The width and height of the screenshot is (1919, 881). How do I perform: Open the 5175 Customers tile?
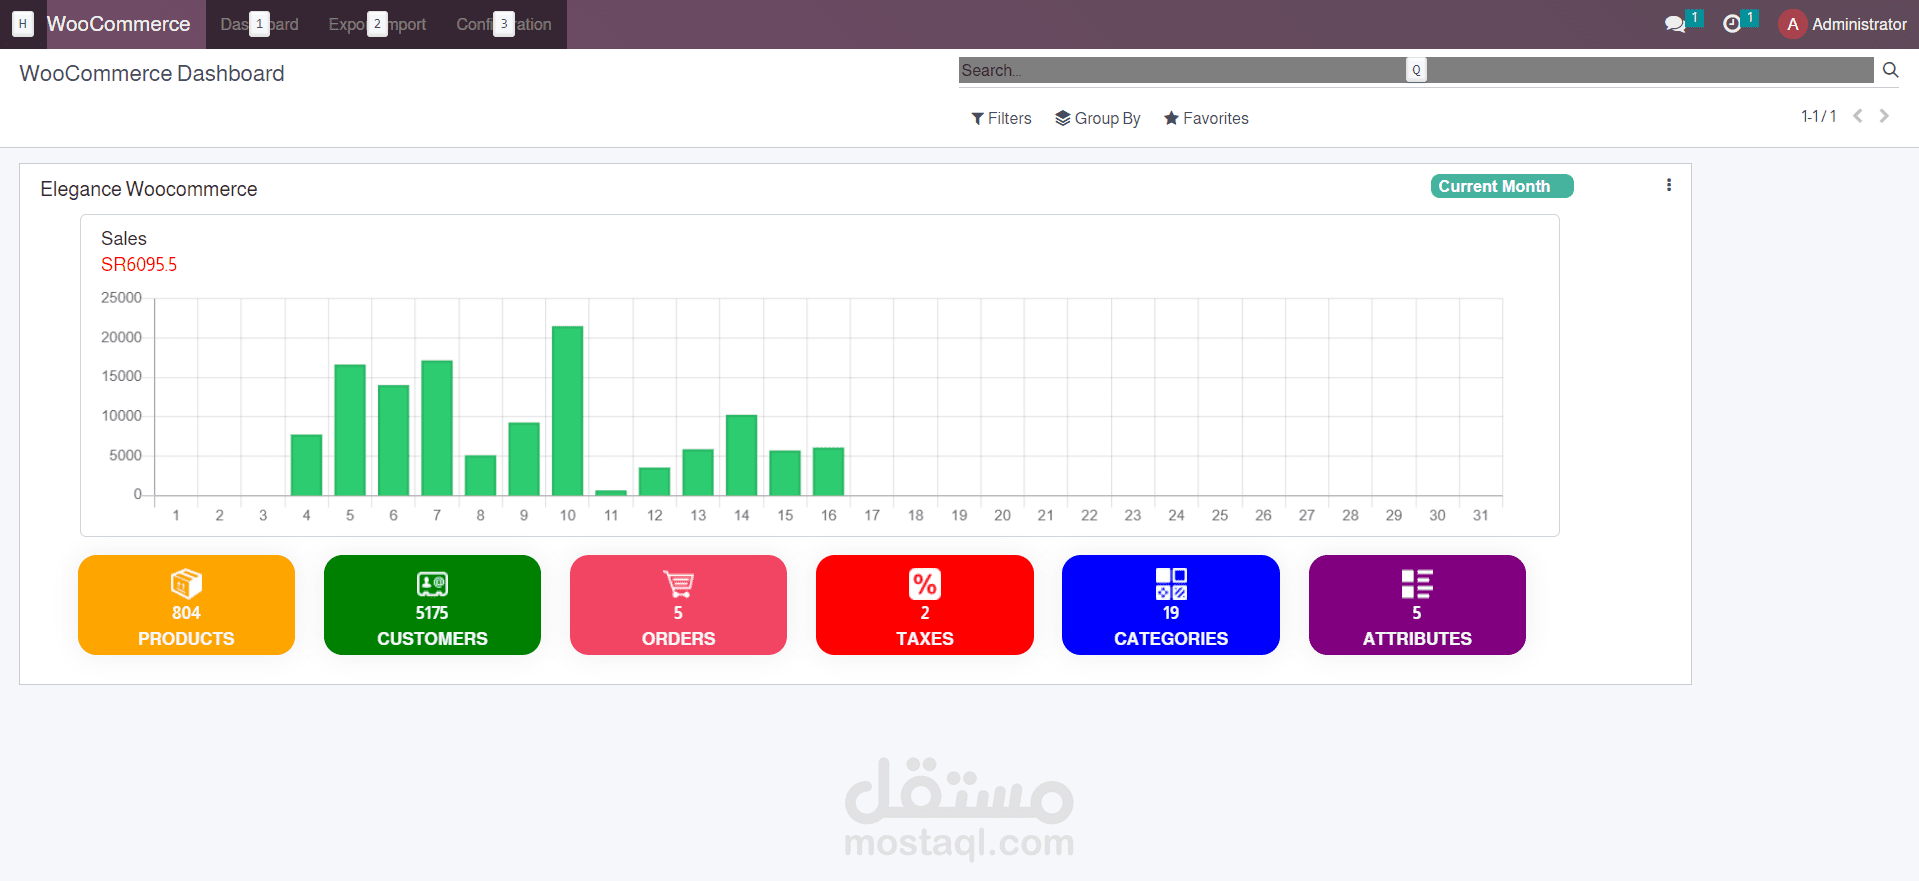point(432,605)
